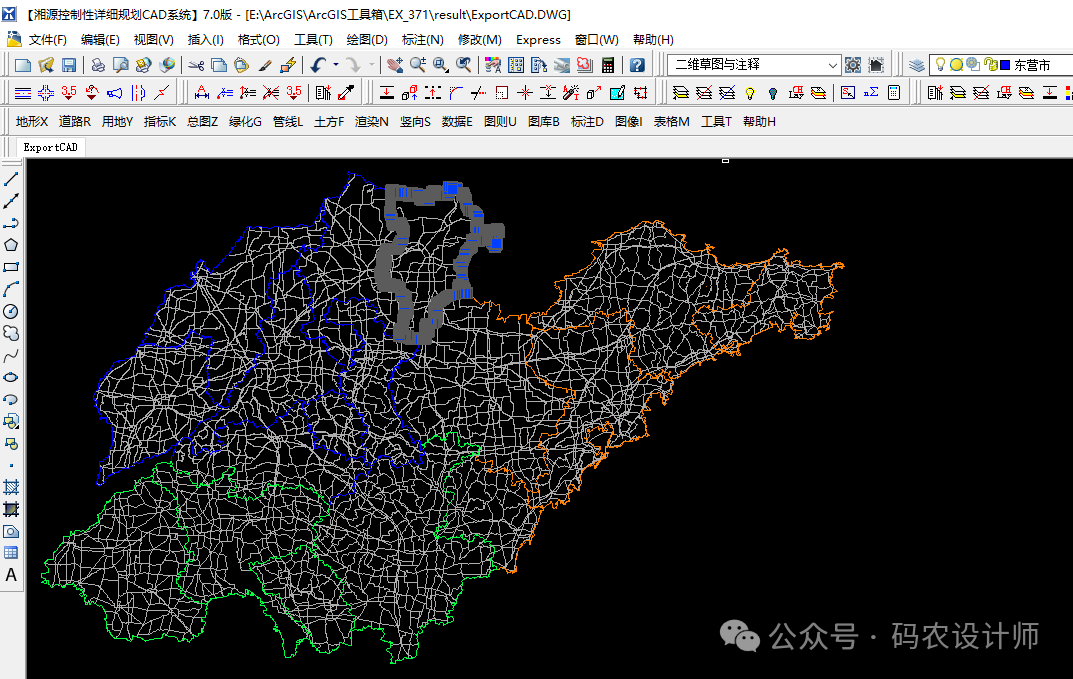The width and height of the screenshot is (1073, 679).
Task: Open the 文件(F) menu
Action: [x=47, y=40]
